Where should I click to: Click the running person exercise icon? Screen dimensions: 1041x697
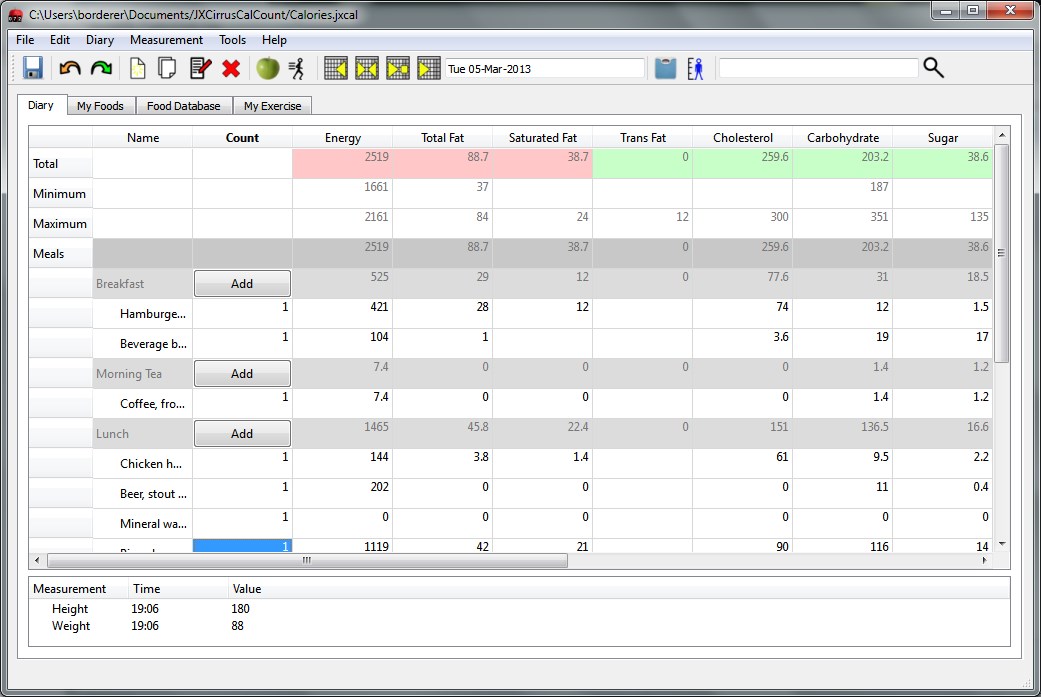click(296, 68)
